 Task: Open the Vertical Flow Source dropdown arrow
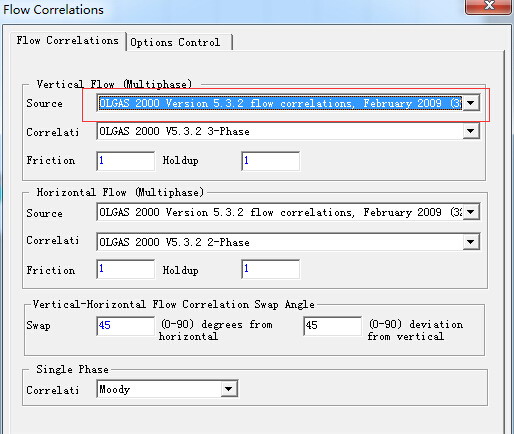pos(471,103)
